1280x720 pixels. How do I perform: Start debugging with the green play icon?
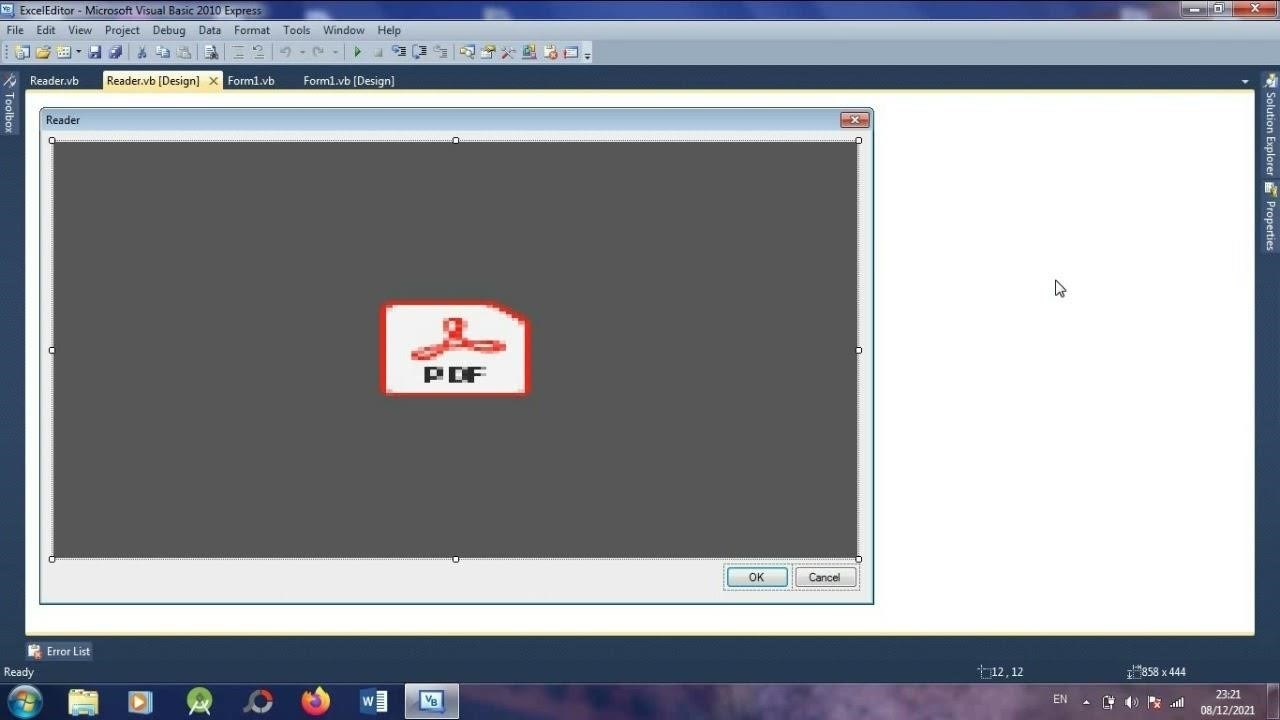[357, 52]
